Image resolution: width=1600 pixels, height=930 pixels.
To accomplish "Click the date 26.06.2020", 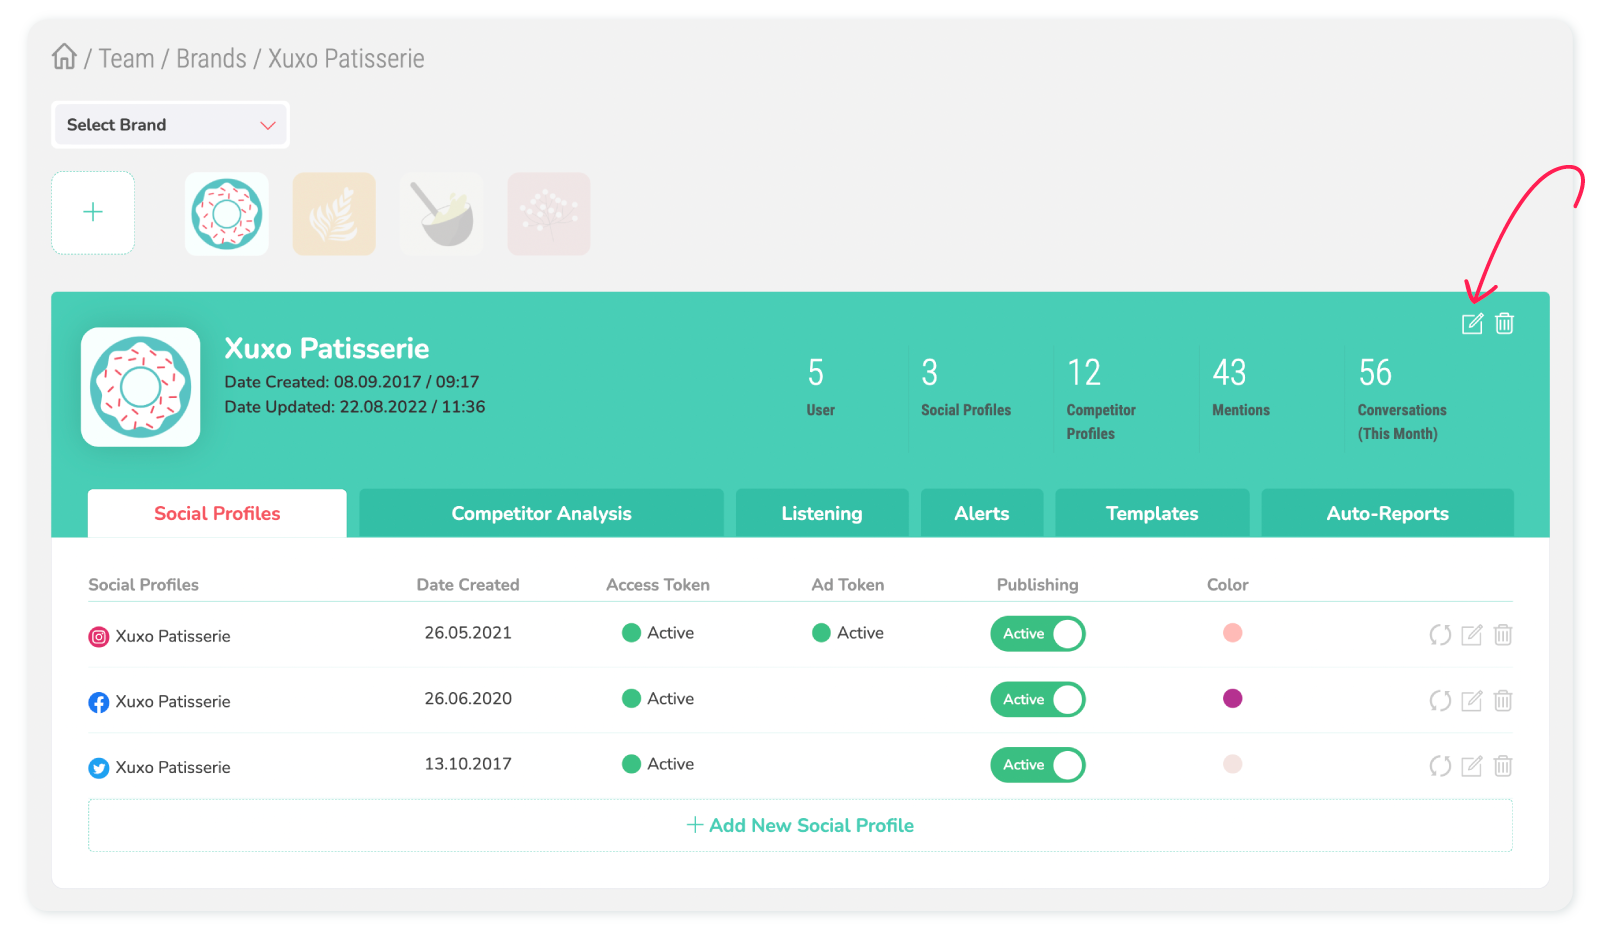I will [468, 699].
